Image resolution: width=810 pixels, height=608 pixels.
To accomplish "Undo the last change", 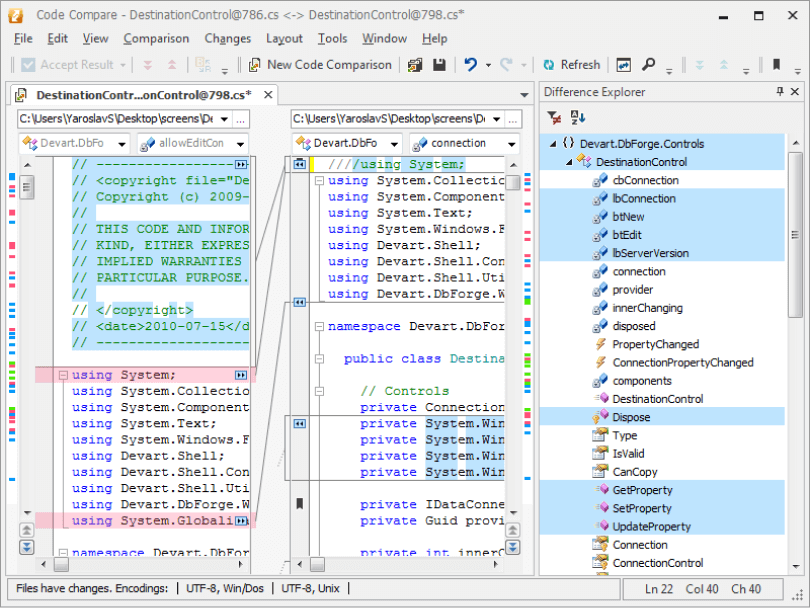I will 470,65.
